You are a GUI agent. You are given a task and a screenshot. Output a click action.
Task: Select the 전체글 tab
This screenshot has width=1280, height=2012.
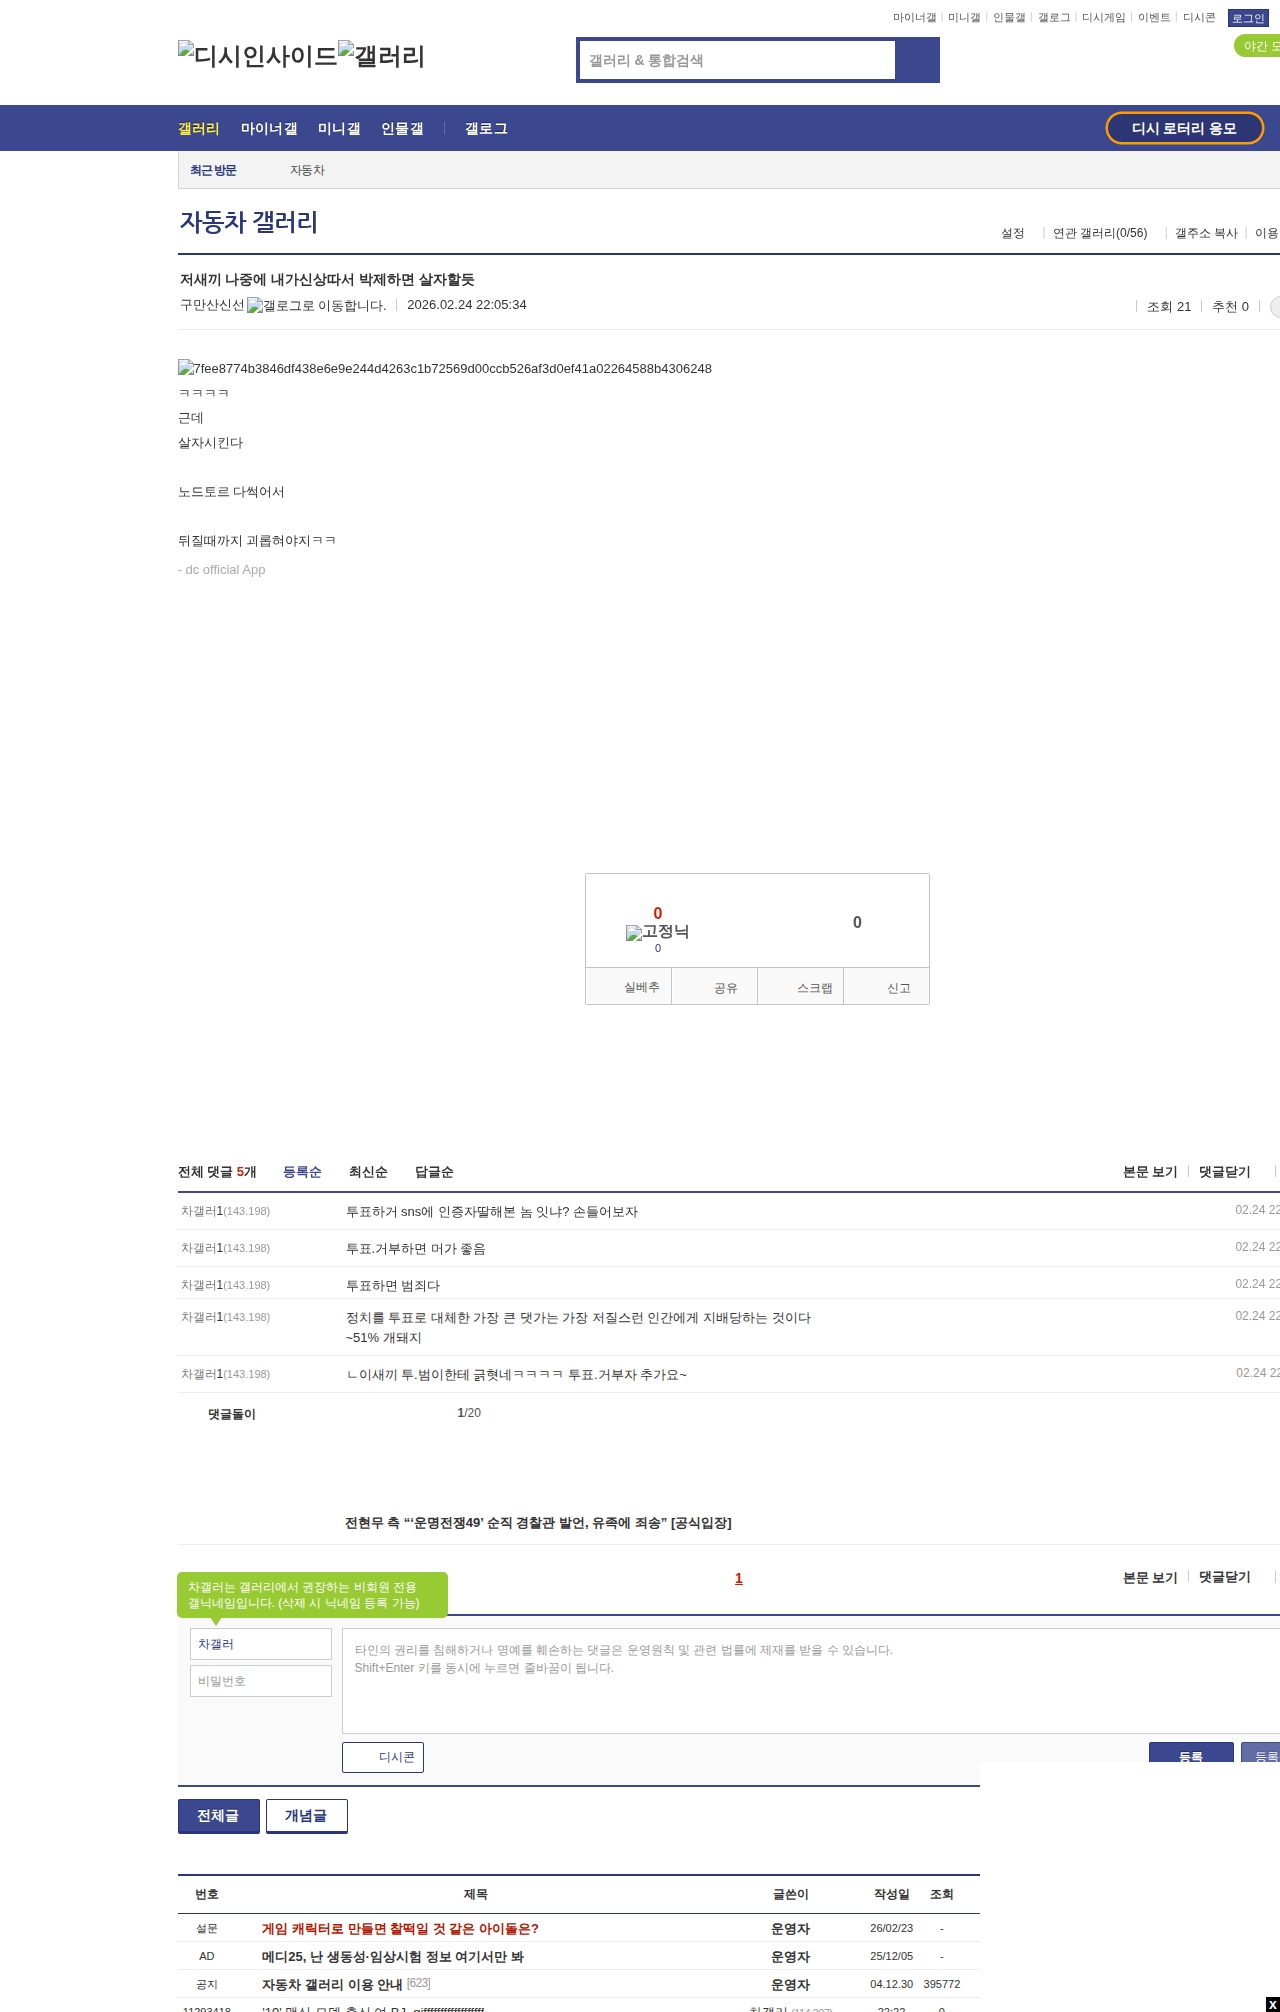point(219,1816)
